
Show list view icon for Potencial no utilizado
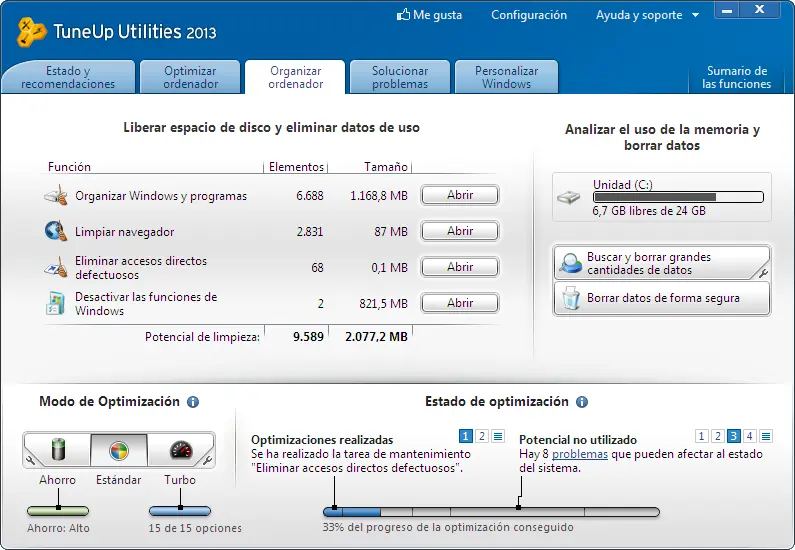766,436
